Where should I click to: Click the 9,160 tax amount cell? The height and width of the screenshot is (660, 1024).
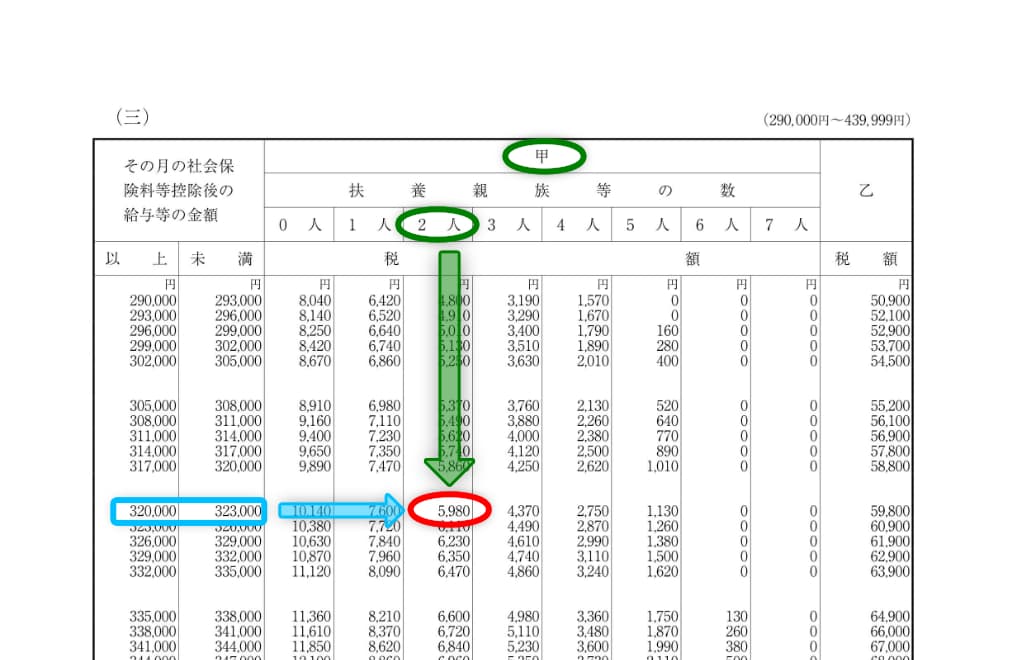click(x=315, y=421)
